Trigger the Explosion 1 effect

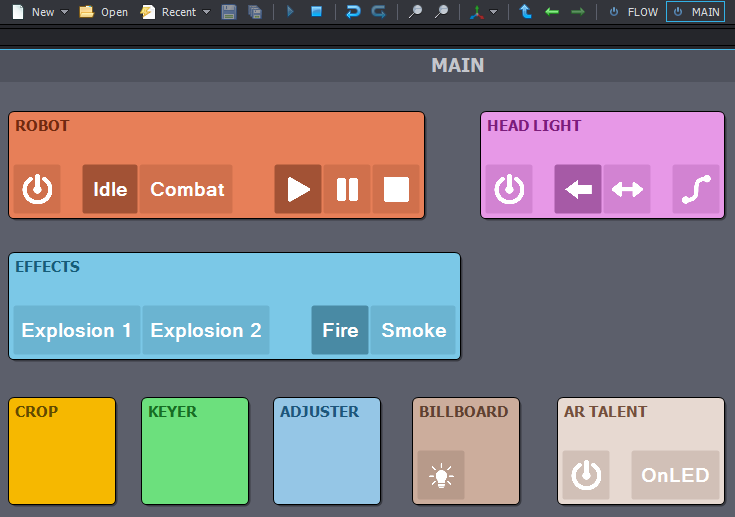tap(77, 330)
